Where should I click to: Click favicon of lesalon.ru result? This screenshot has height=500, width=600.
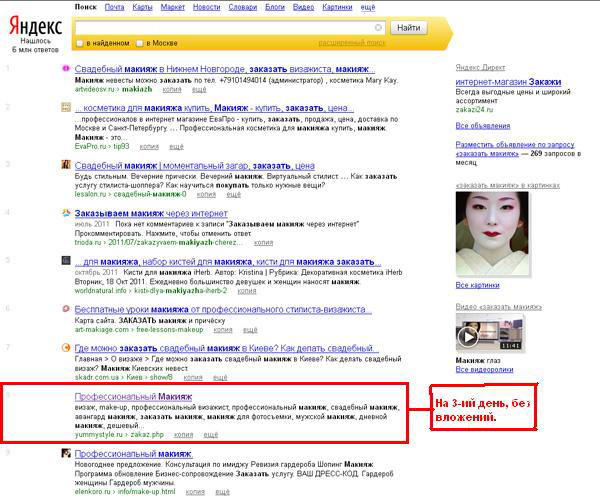(x=66, y=165)
